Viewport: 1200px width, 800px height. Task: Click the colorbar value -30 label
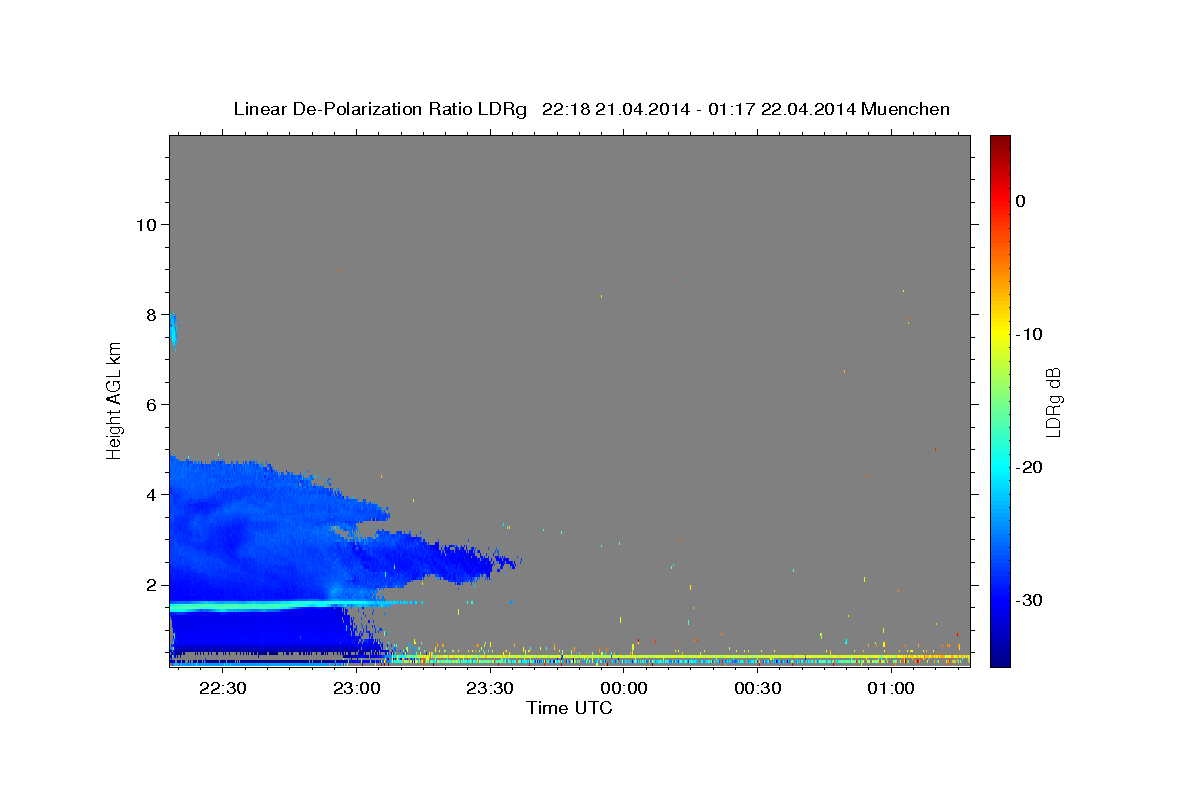[1029, 600]
